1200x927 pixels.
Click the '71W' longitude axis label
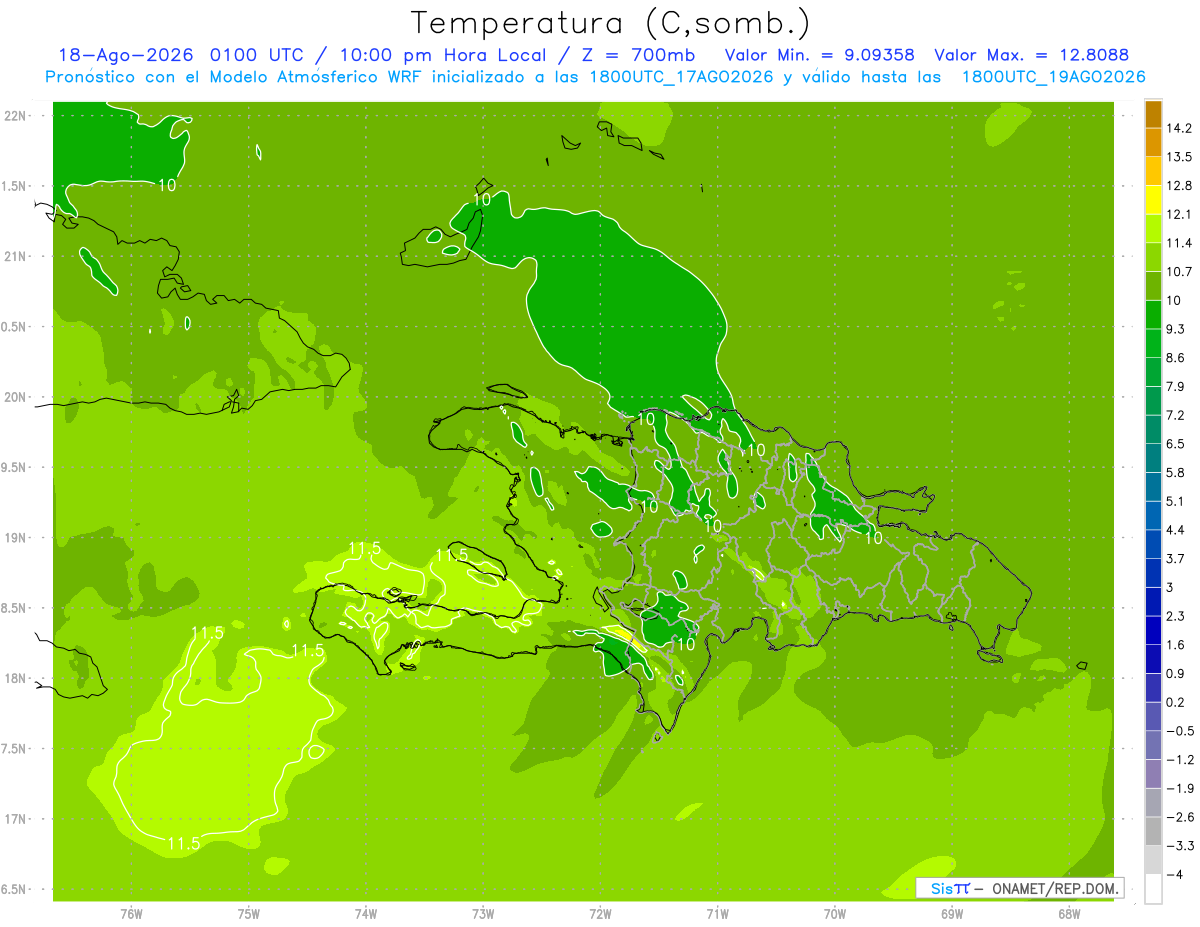717,913
